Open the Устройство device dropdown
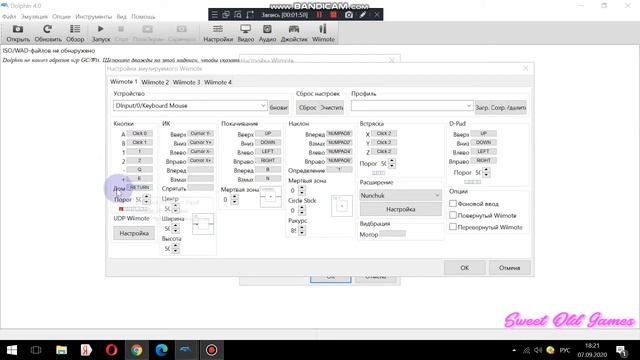Image resolution: width=640 pixels, height=360 pixels. [x=190, y=106]
